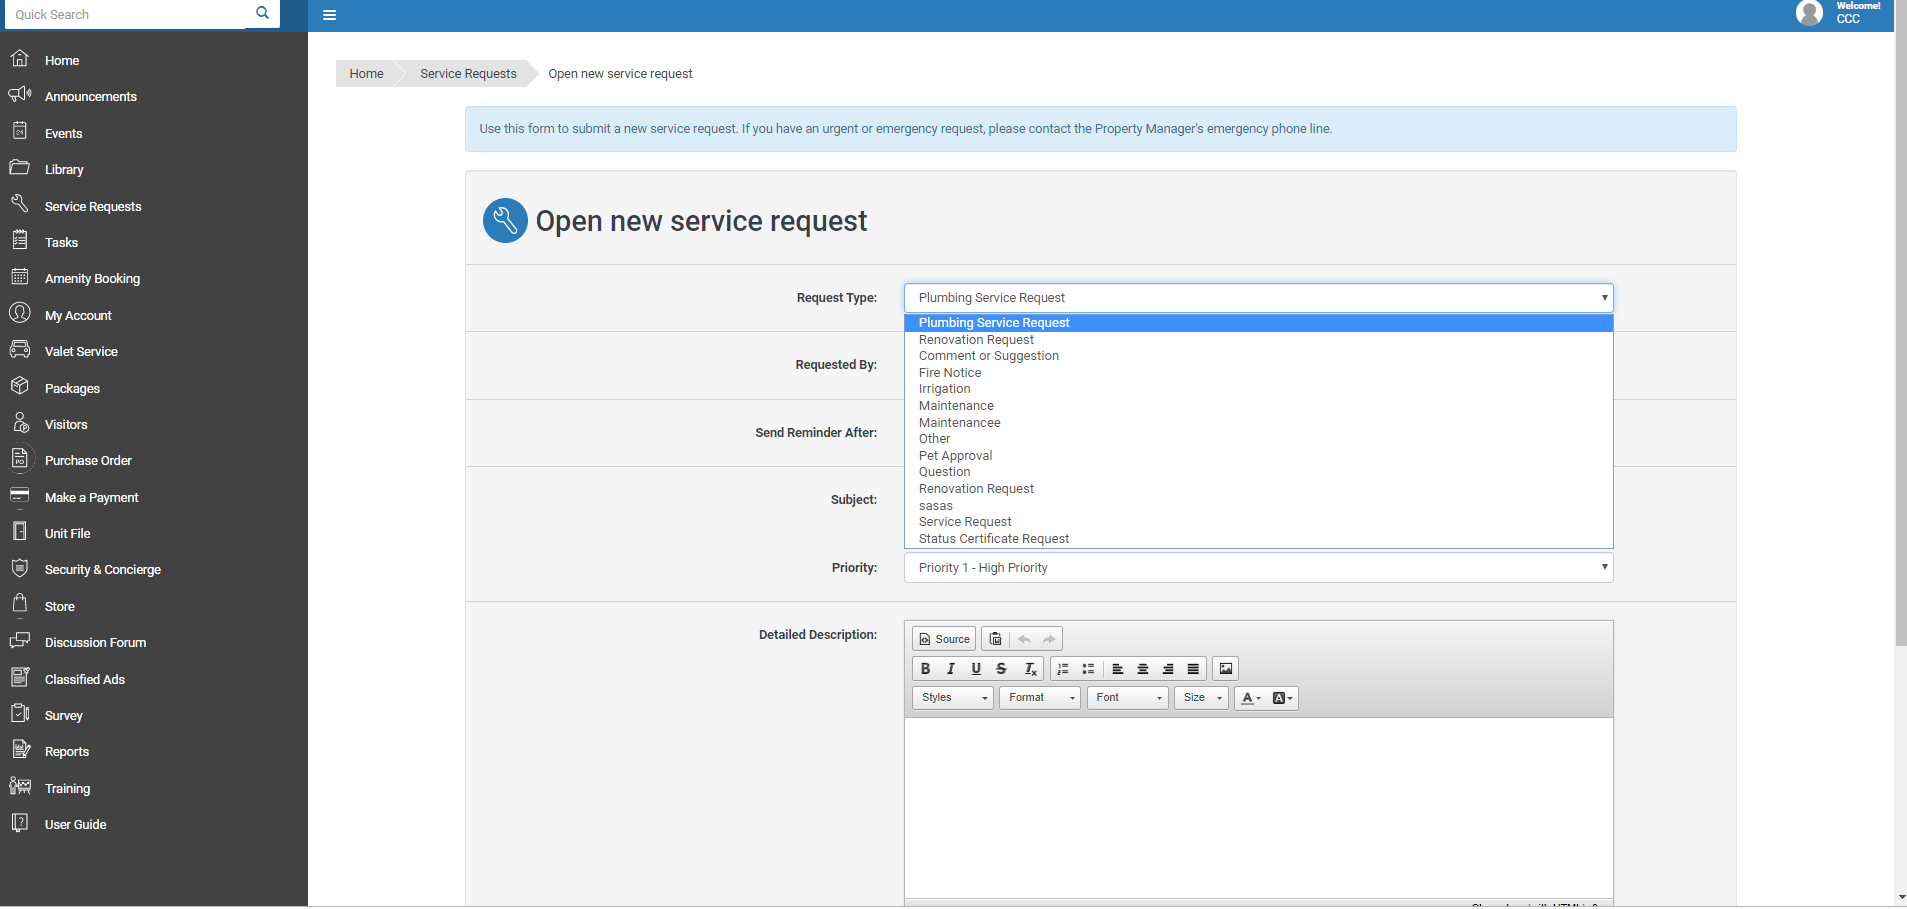
Task: Select the Source button in the editor toolbar
Action: tap(942, 638)
